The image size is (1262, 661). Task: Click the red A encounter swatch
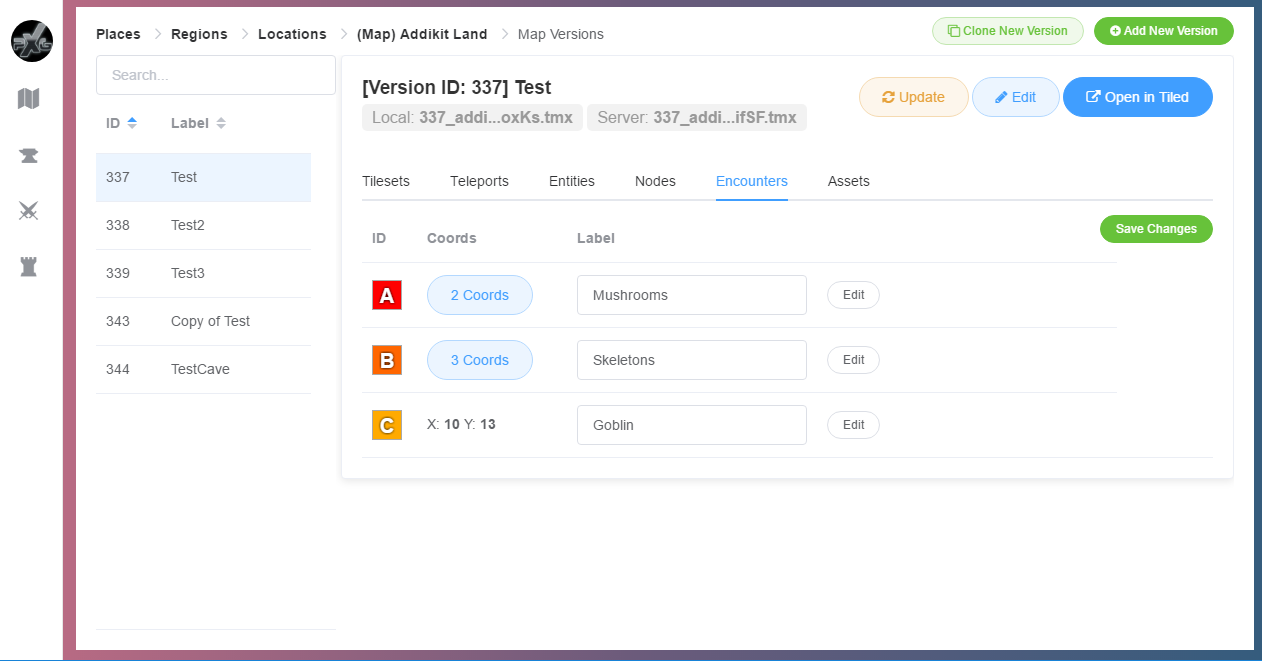(x=387, y=295)
